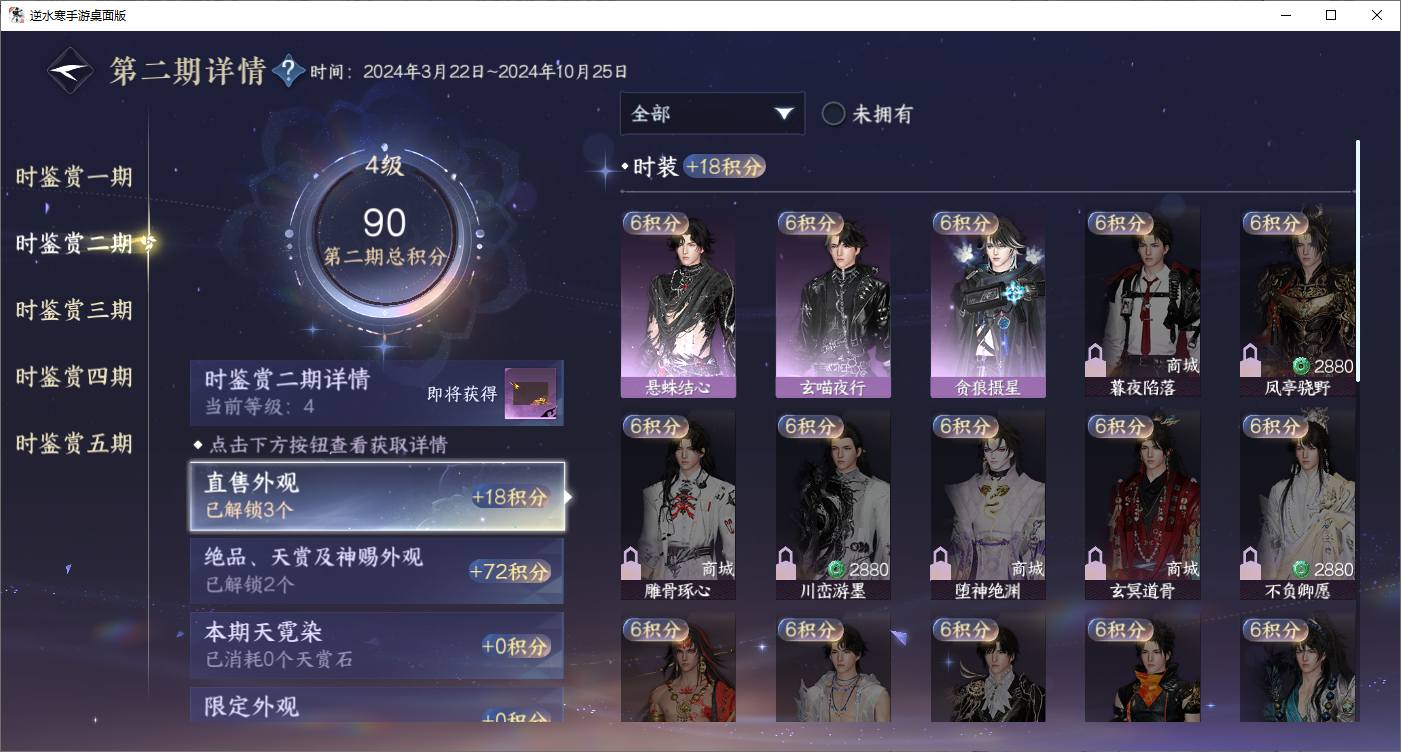This screenshot has height=752, width=1401.
Task: Click the jade currency icon on 川峦游墨
Action: coord(837,569)
